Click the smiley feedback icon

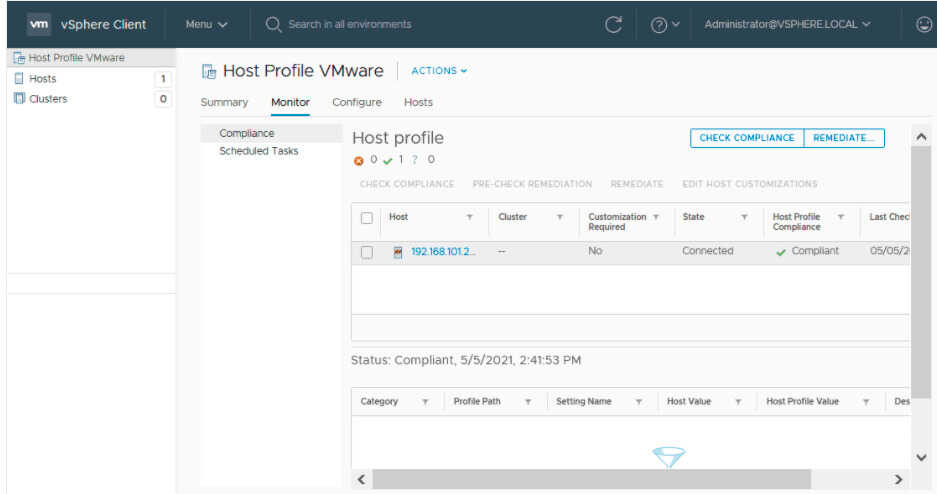[924, 24]
